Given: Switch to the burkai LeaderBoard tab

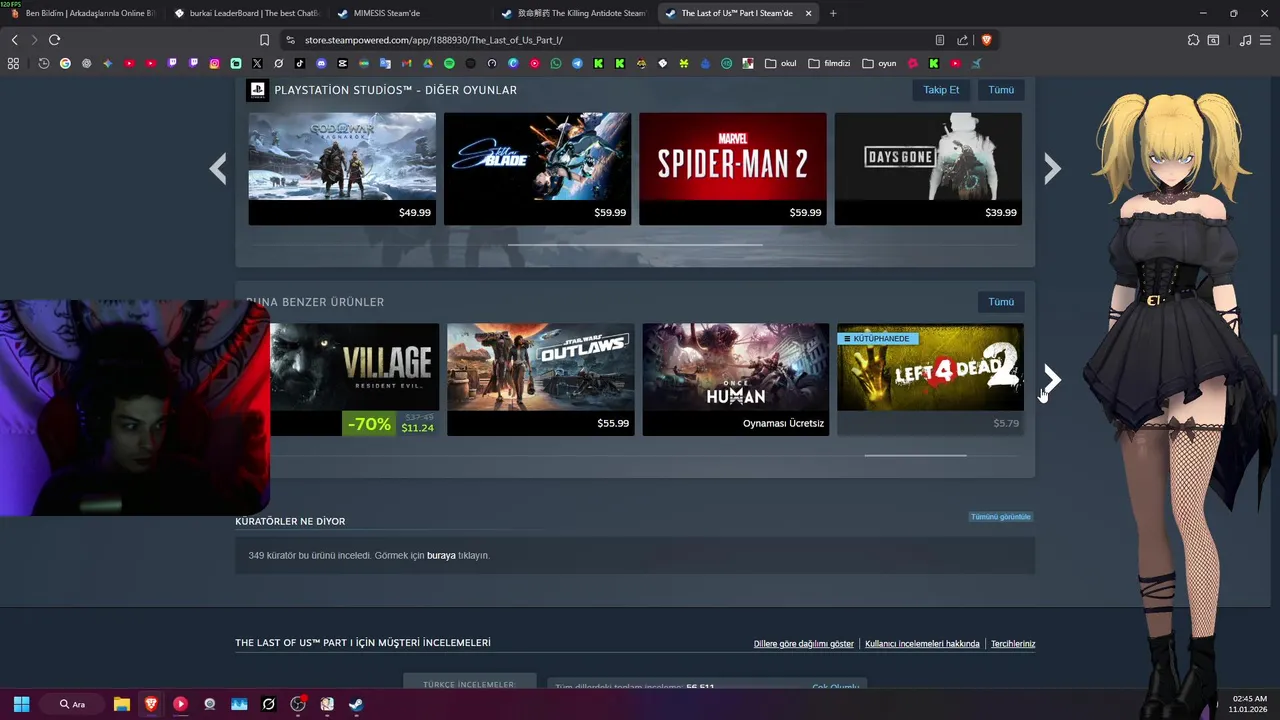Looking at the screenshot, I should pyautogui.click(x=246, y=13).
